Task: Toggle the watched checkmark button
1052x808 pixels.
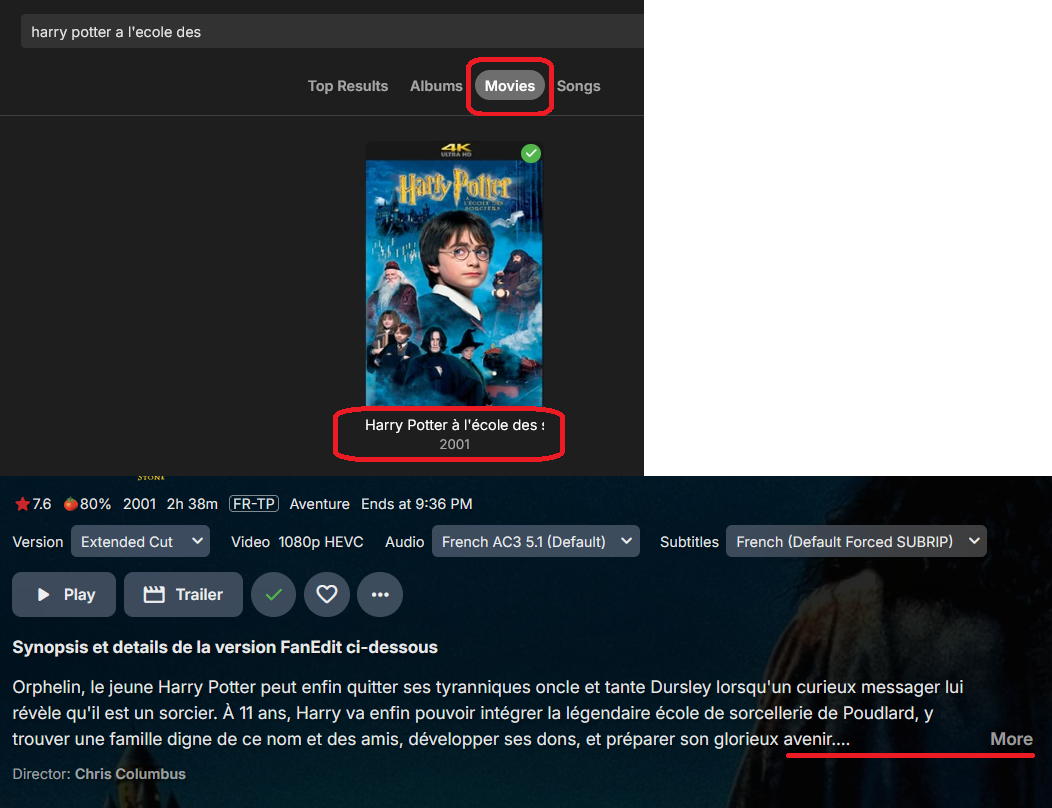Action: click(x=273, y=595)
